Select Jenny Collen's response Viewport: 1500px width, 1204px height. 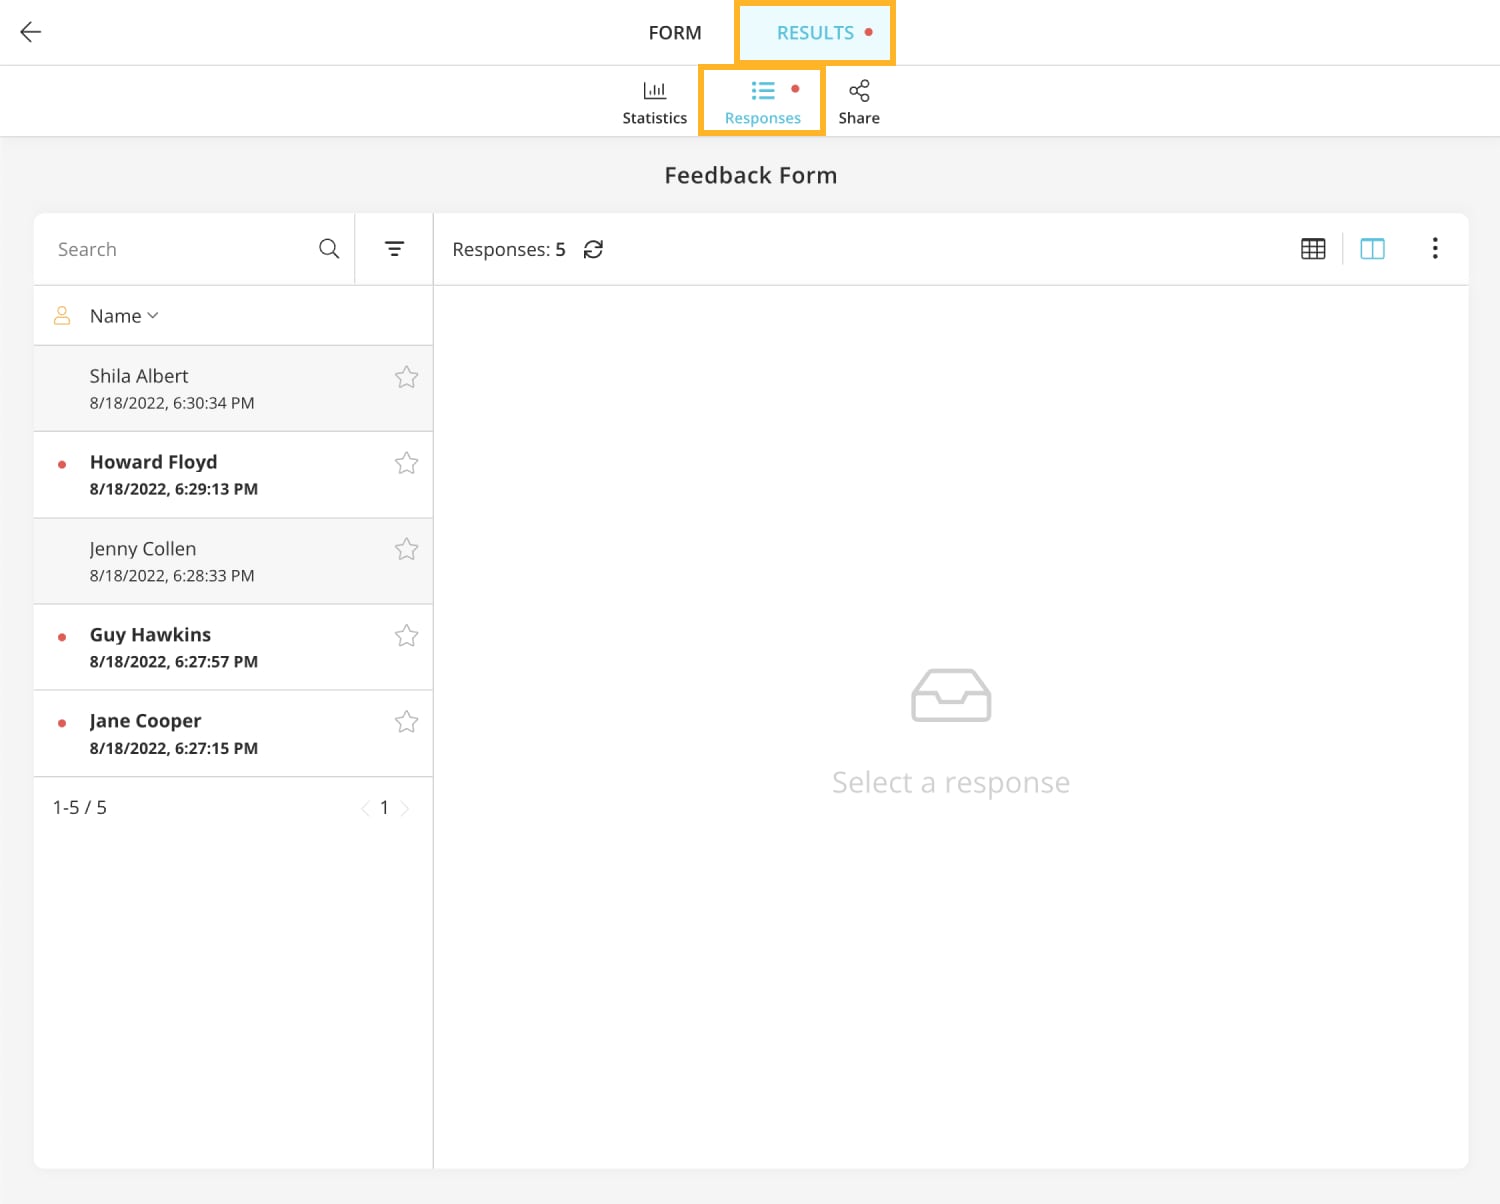(200, 561)
